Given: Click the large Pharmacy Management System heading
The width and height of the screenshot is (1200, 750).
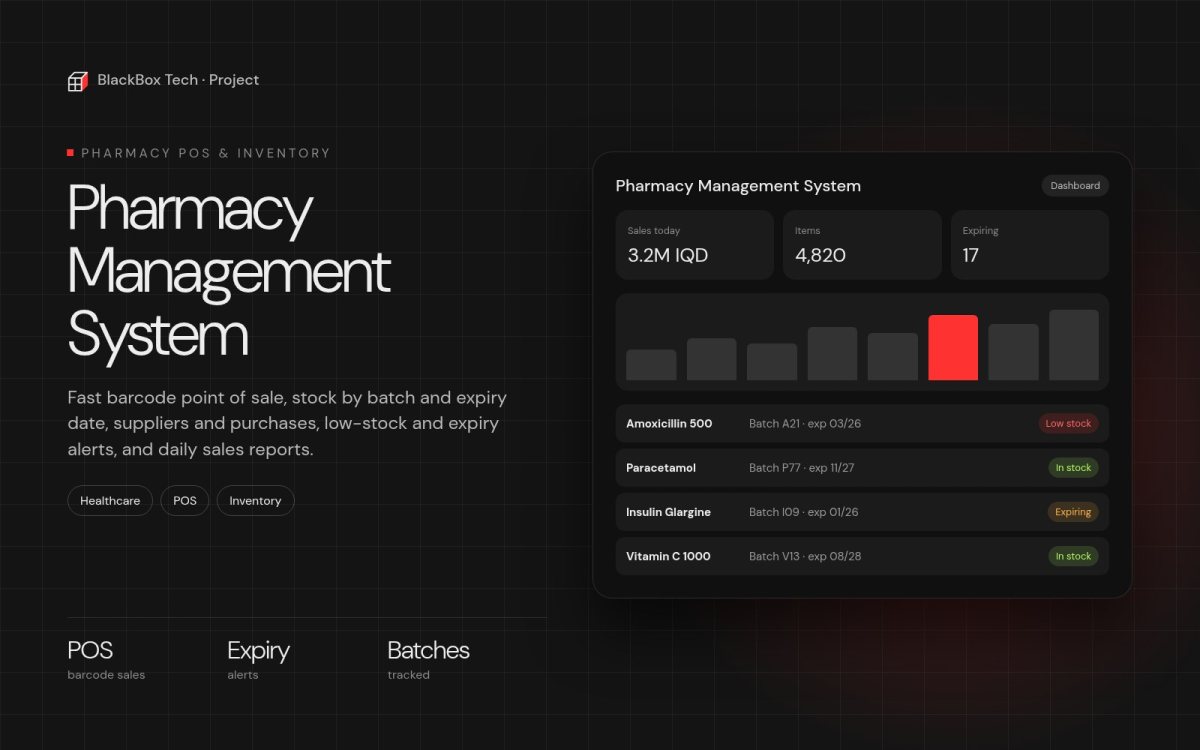Looking at the screenshot, I should [x=229, y=271].
